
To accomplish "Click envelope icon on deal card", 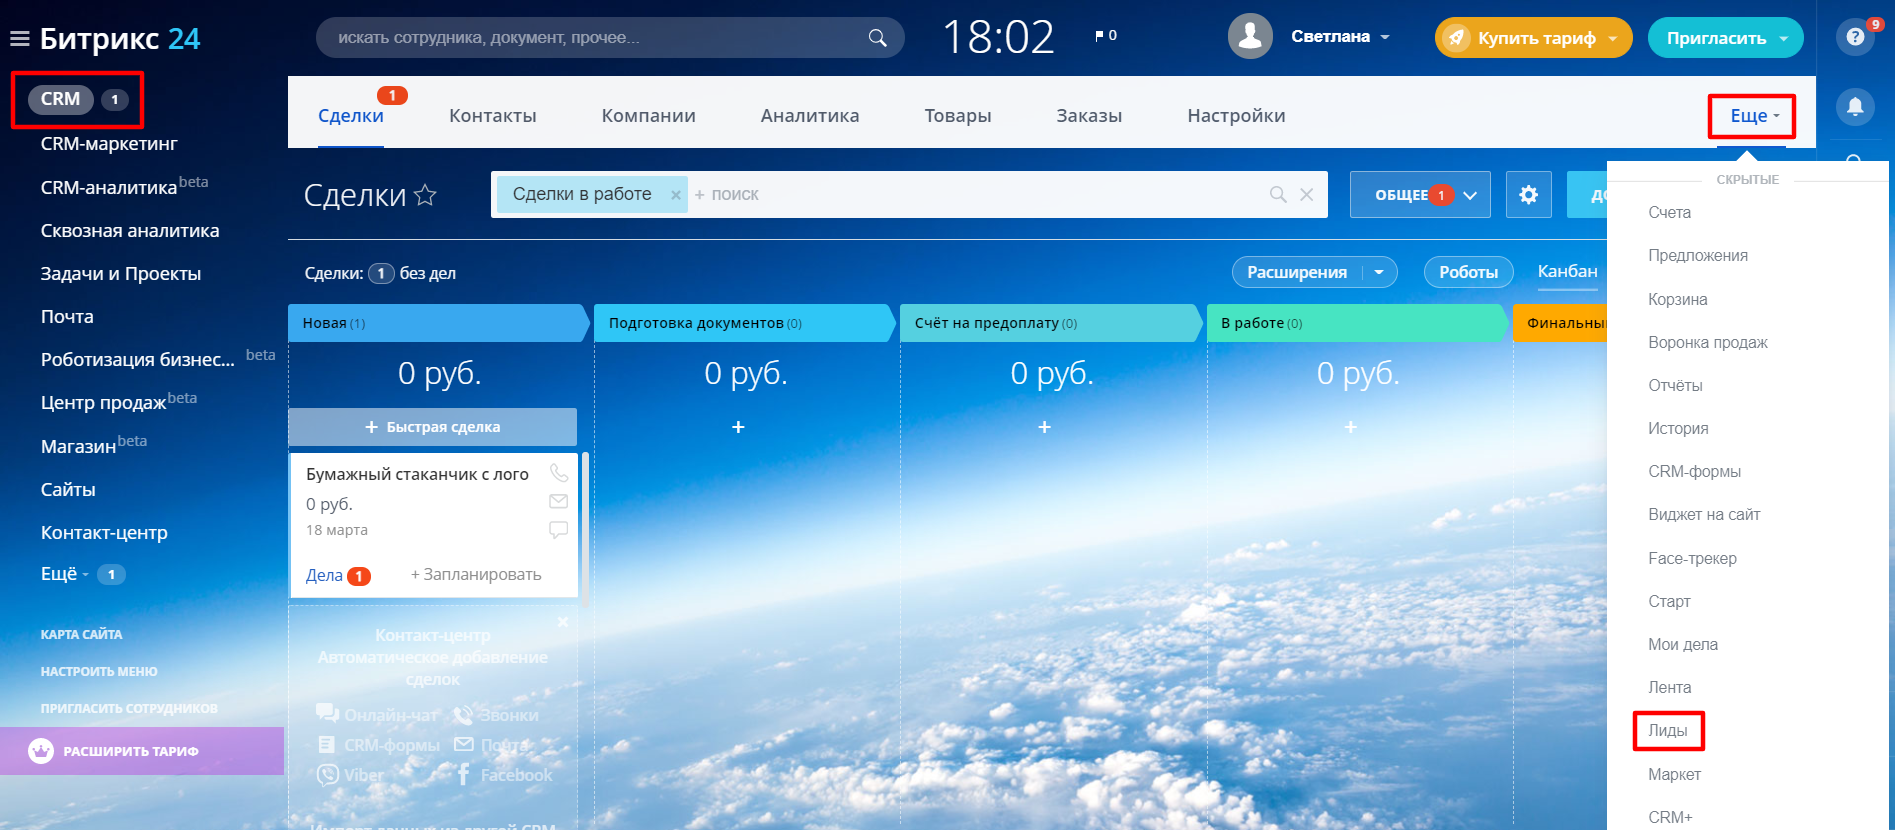I will pos(558,501).
